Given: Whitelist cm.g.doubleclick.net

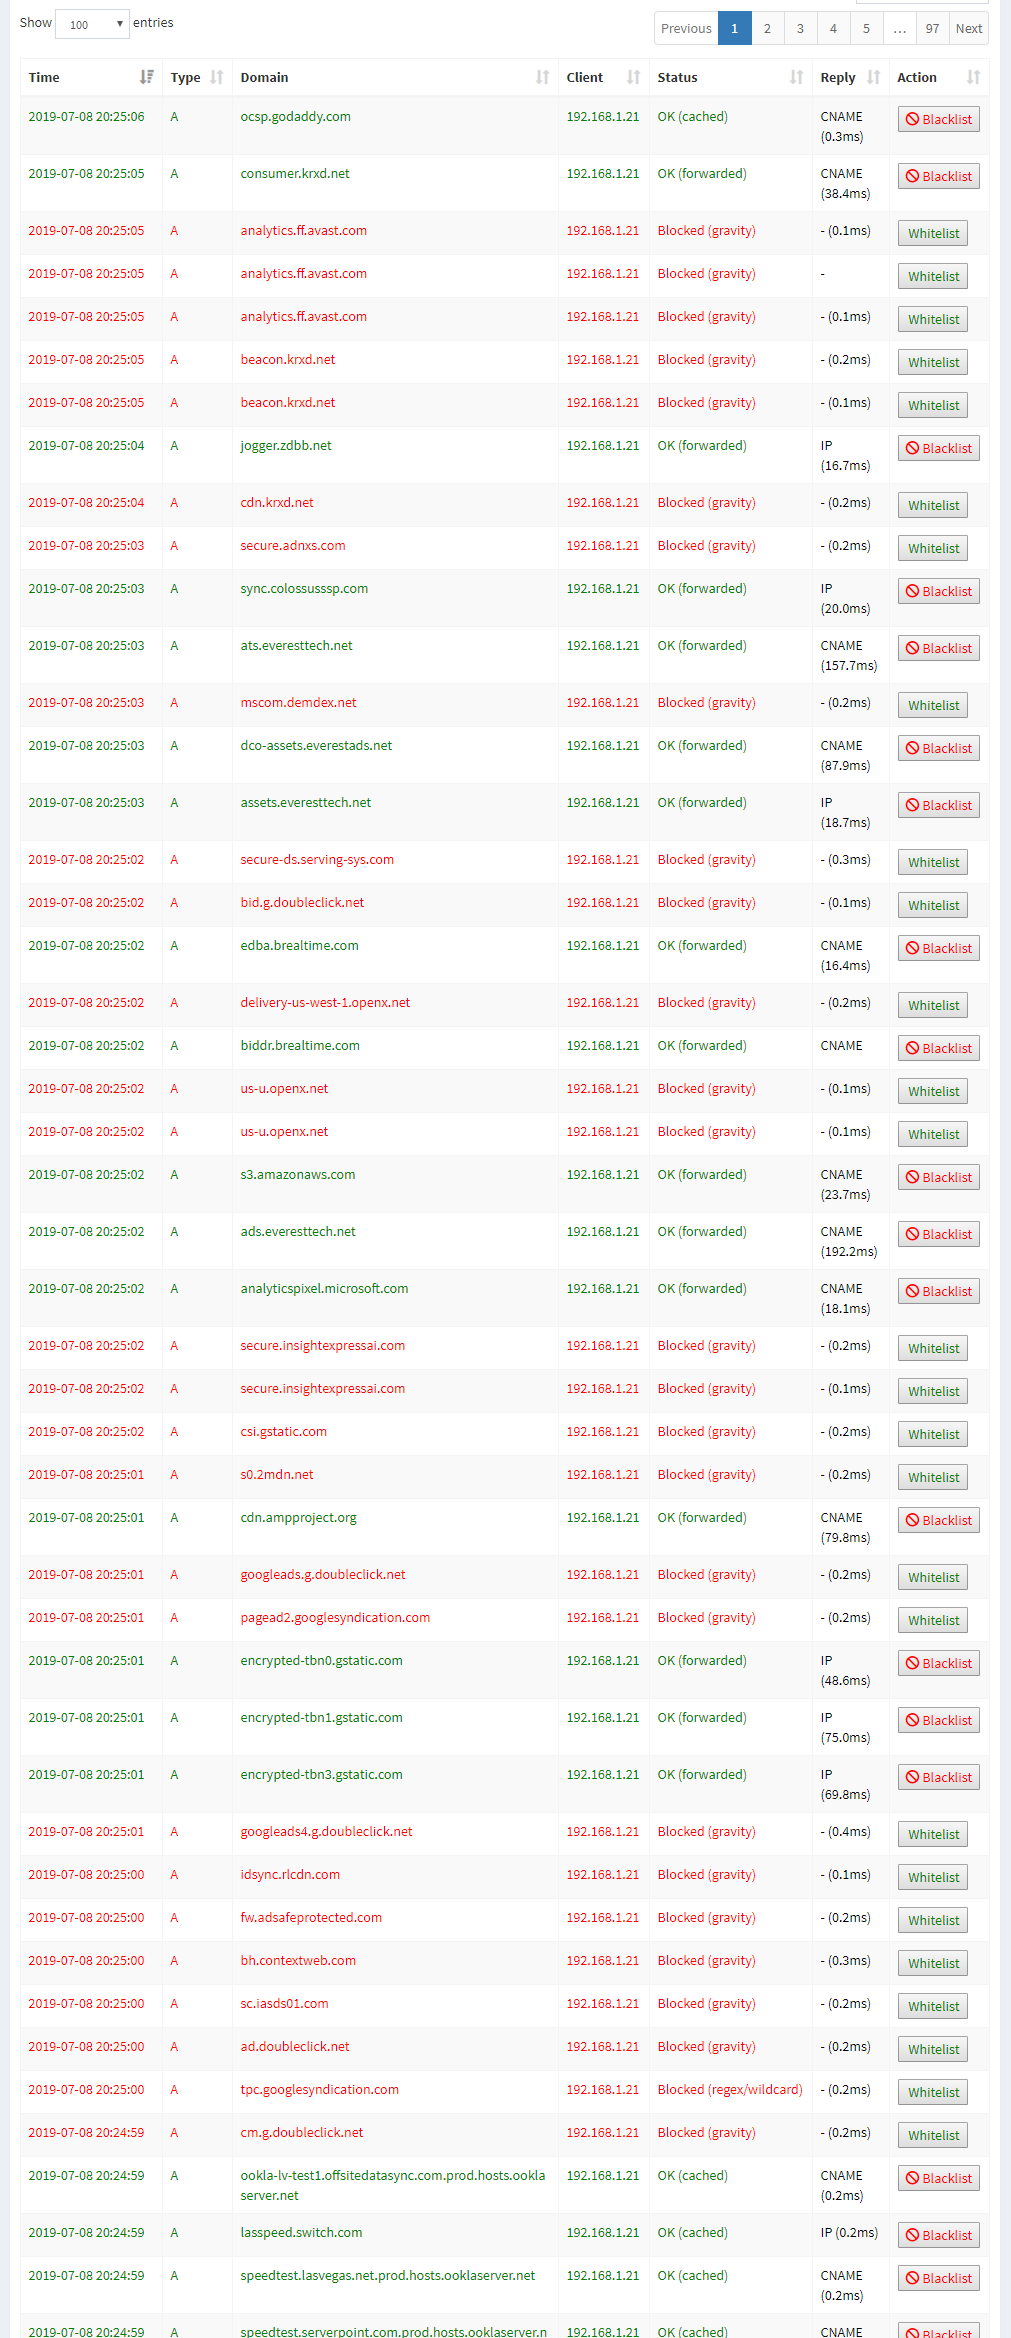Looking at the screenshot, I should tap(933, 2135).
